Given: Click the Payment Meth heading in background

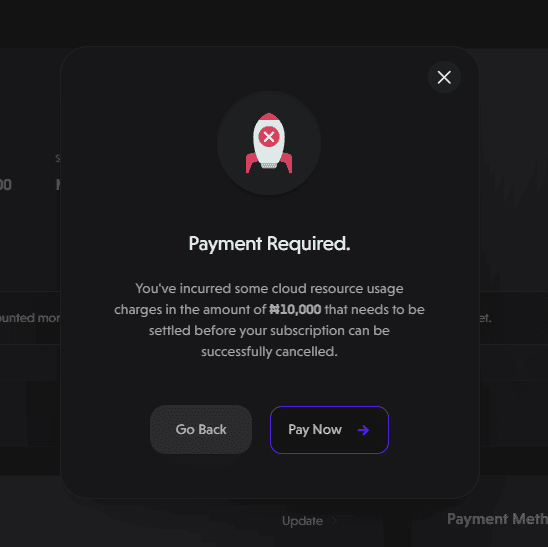Looking at the screenshot, I should (497, 519).
